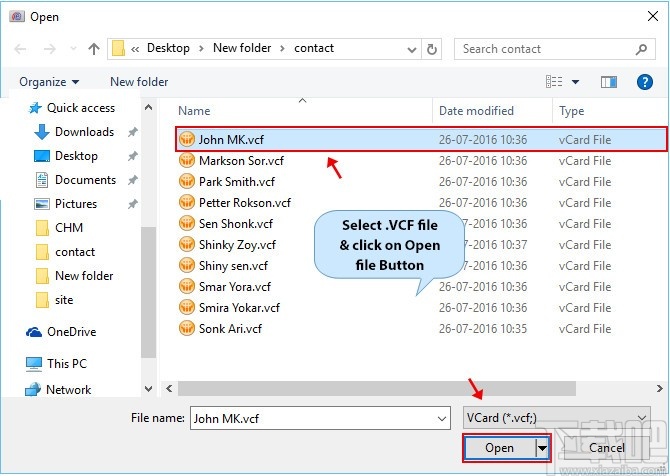The height and width of the screenshot is (476, 670).
Task: Open the CHM folder in sidebar
Action: 59,228
